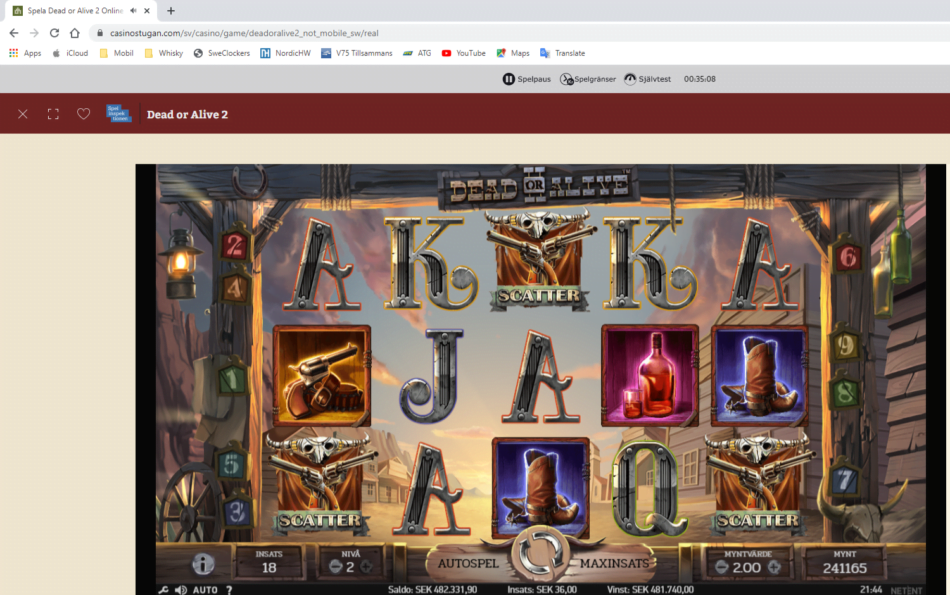Viewport: 950px width, 595px height.
Task: Select payline marker 4
Action: point(235,288)
